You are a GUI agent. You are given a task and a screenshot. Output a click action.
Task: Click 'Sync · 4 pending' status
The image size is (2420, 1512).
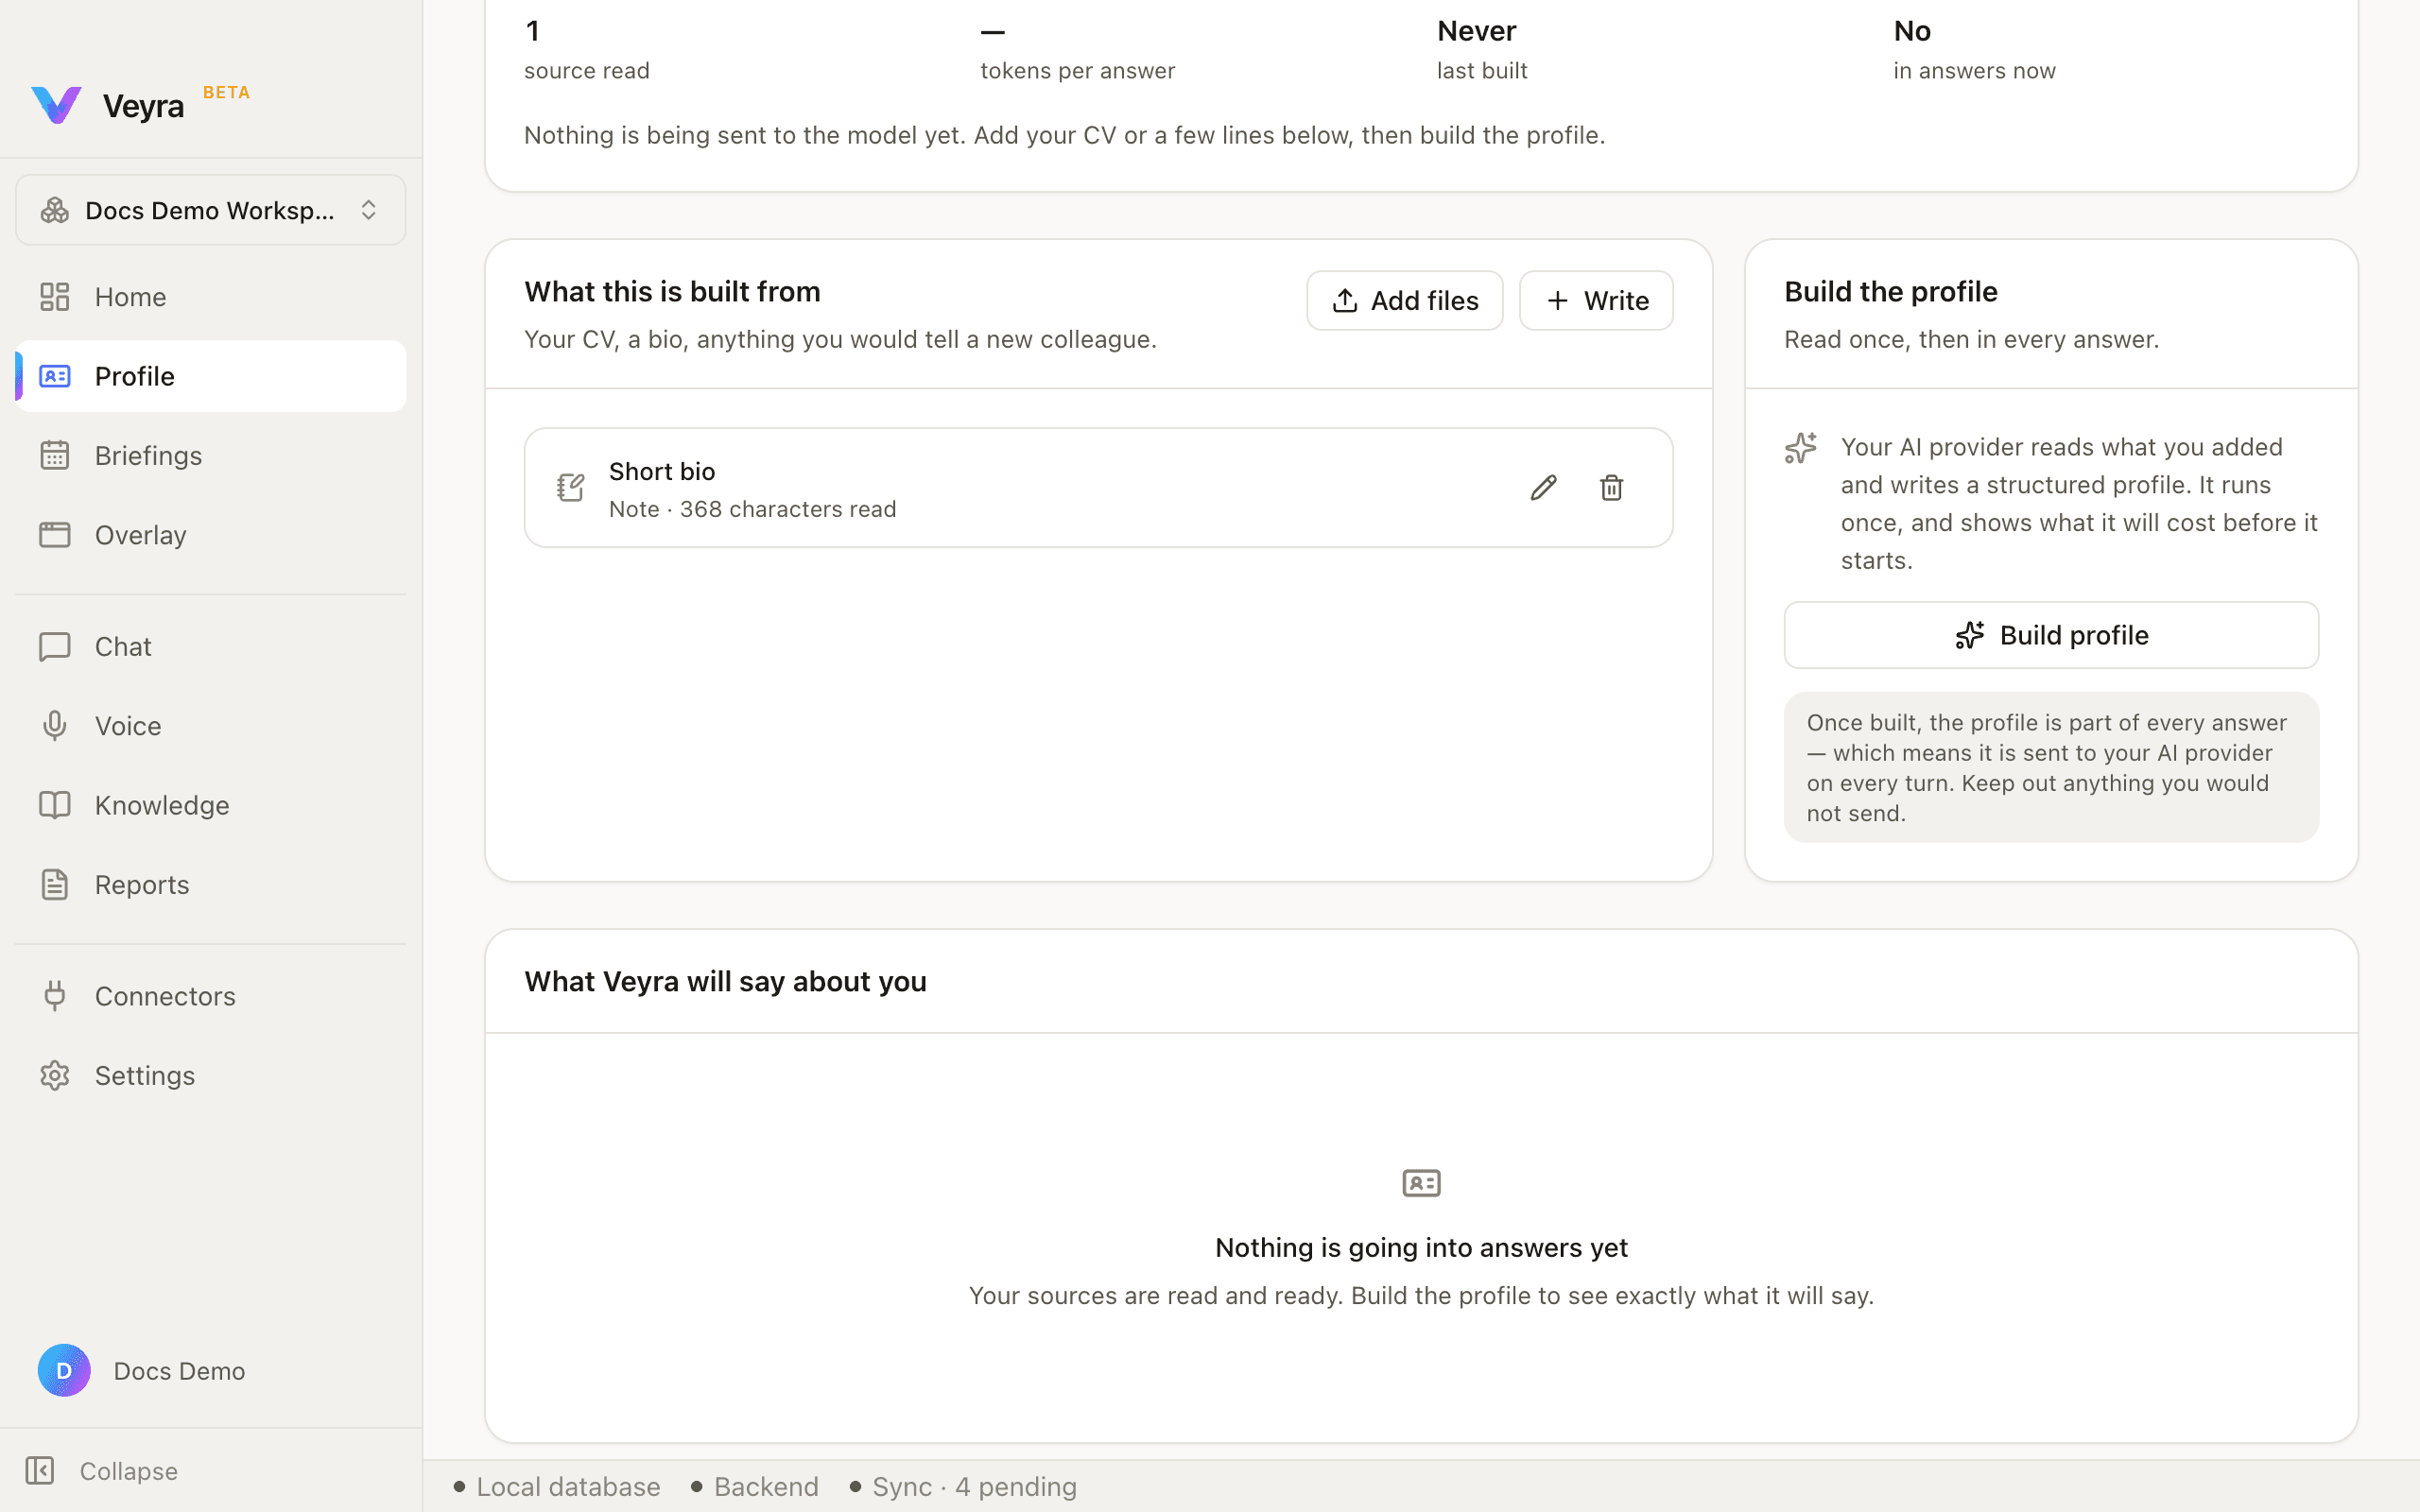[x=963, y=1487]
